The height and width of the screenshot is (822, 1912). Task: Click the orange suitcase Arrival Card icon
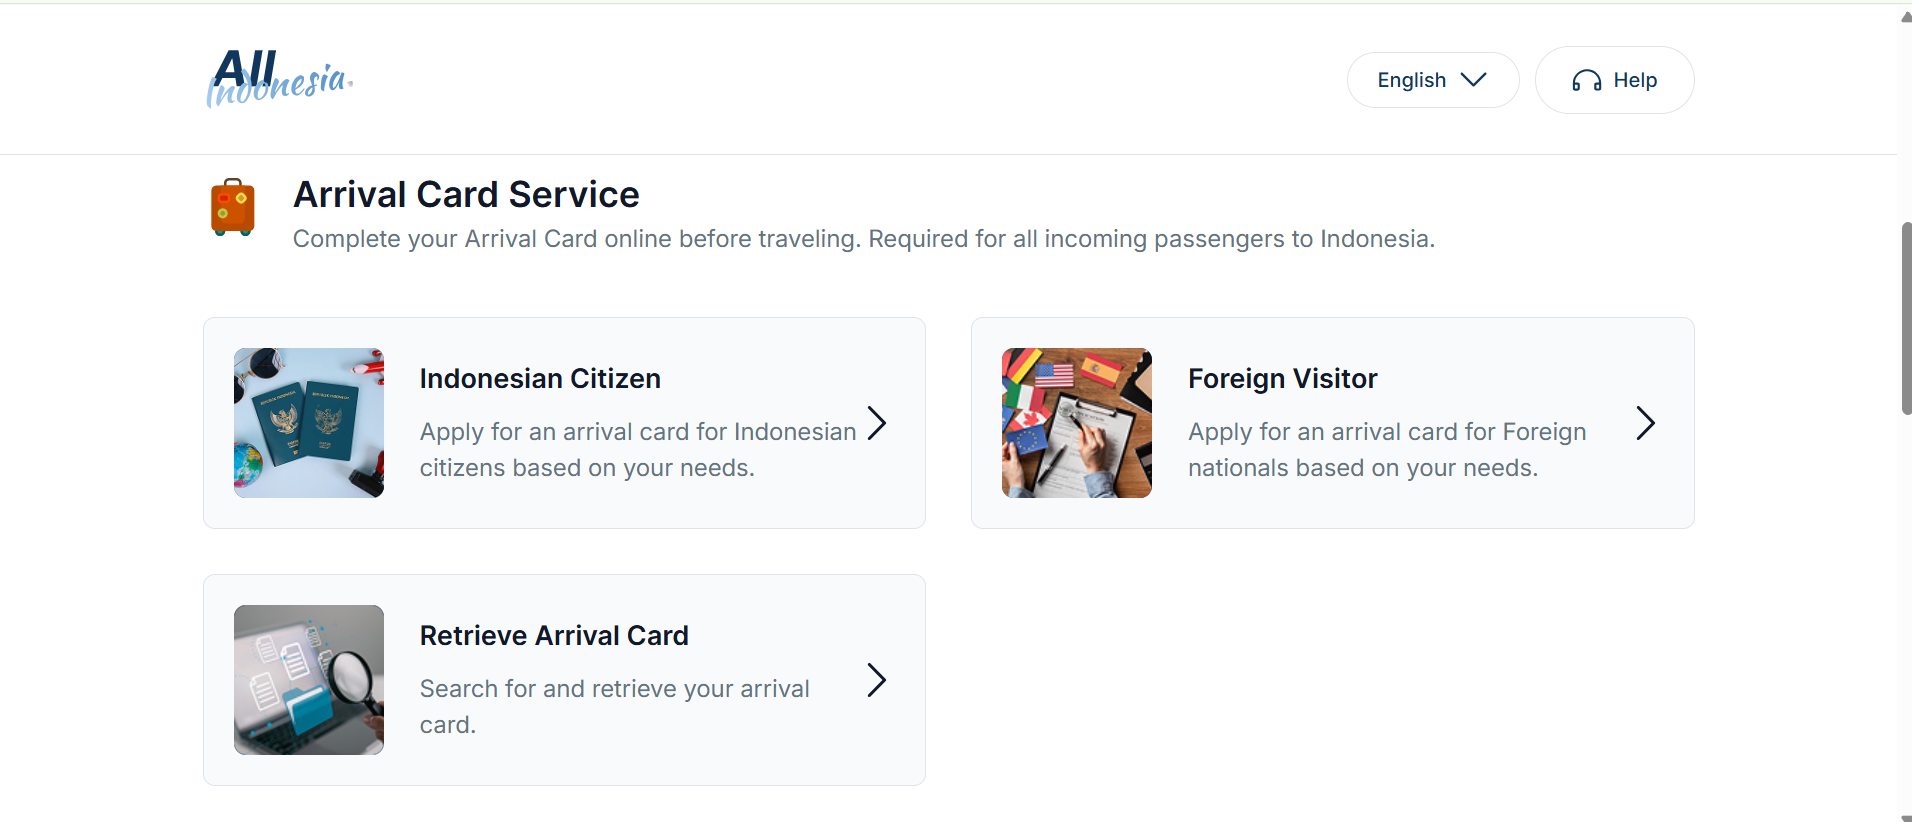point(232,207)
